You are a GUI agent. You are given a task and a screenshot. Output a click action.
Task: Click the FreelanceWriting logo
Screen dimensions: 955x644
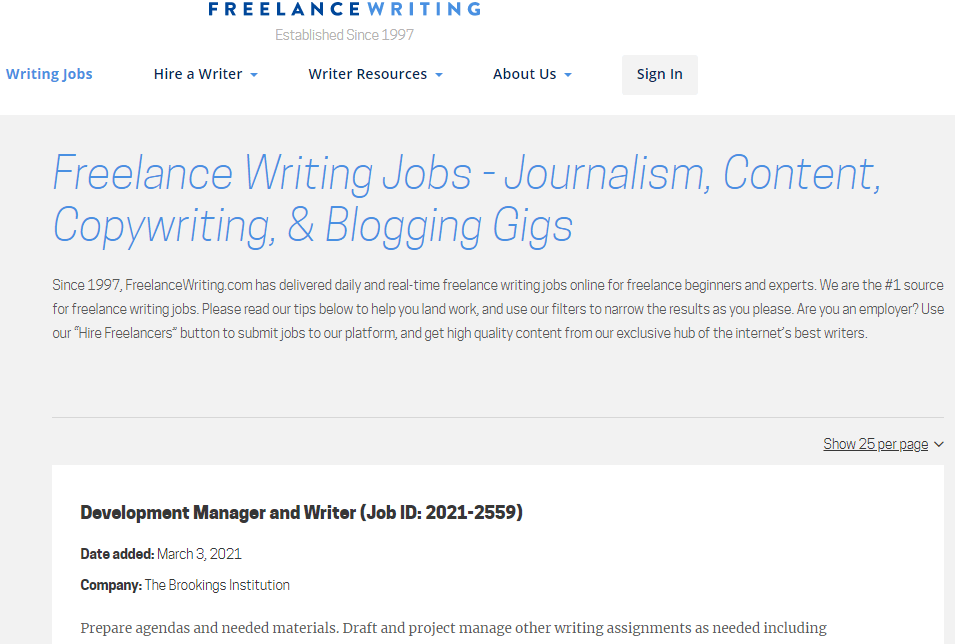344,9
